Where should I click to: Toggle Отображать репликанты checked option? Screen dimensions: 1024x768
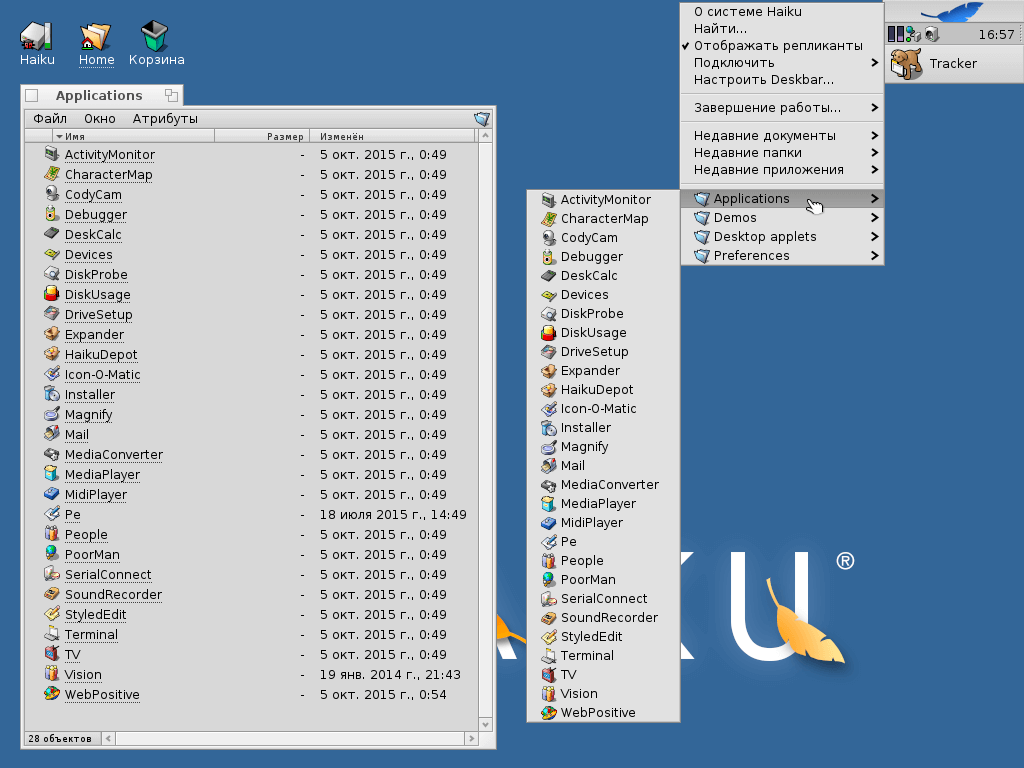782,46
